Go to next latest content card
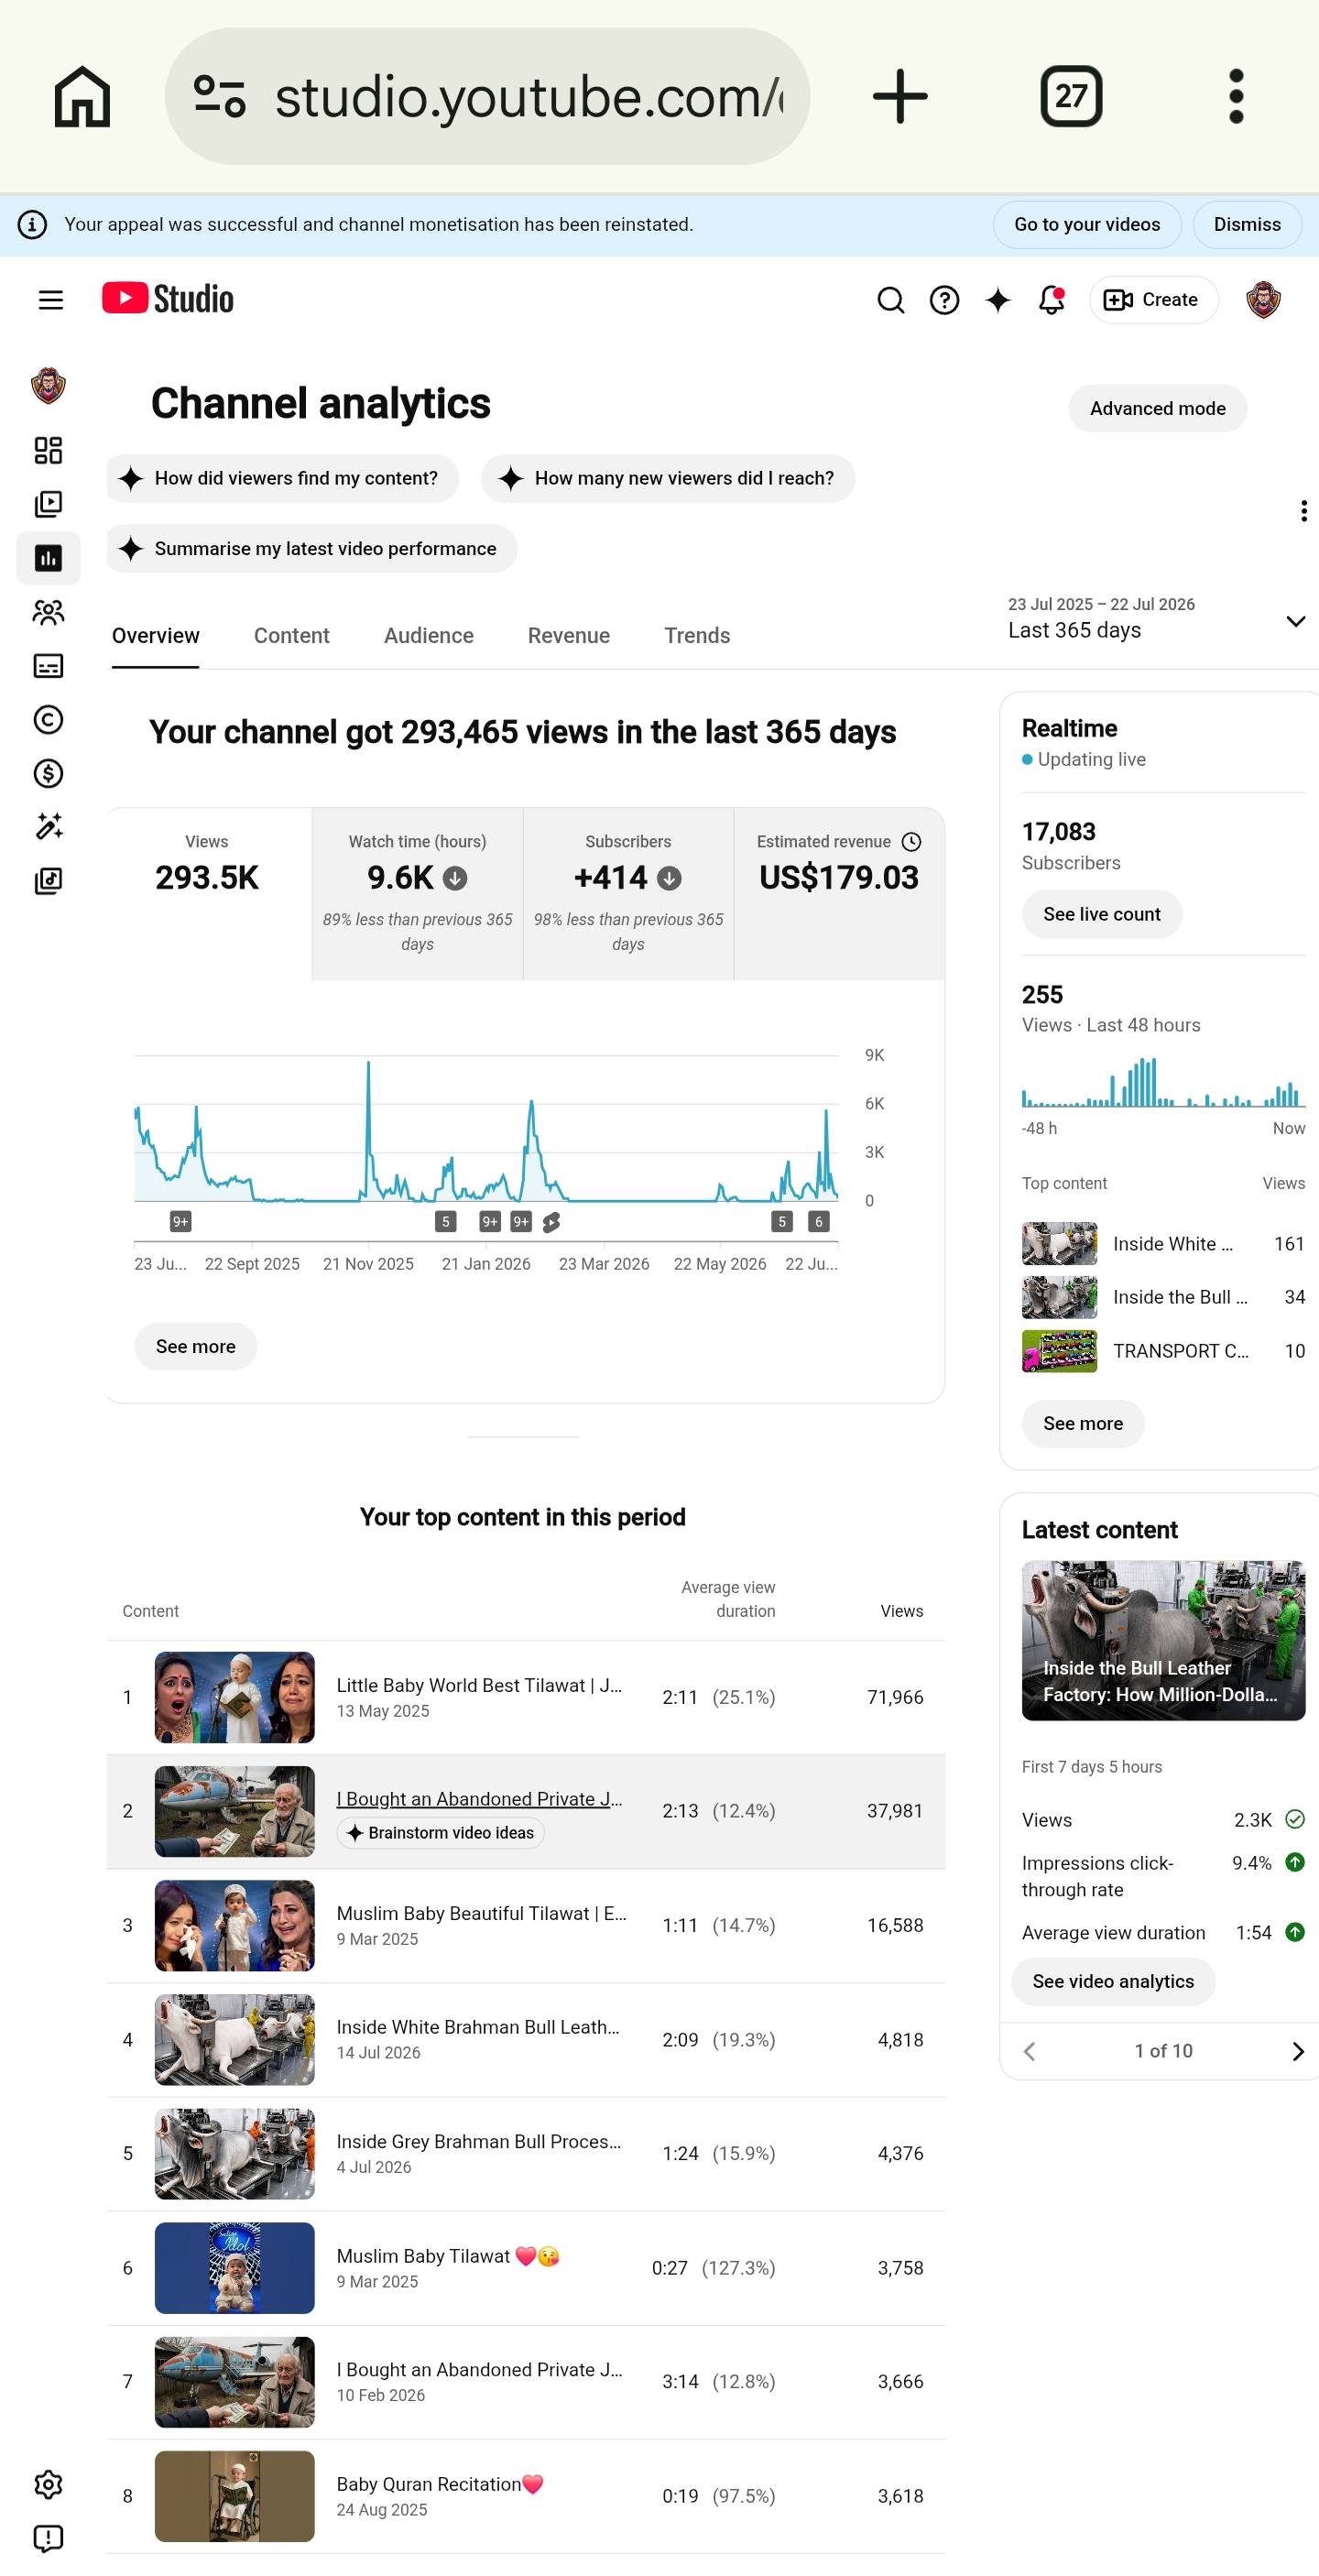 point(1297,2052)
